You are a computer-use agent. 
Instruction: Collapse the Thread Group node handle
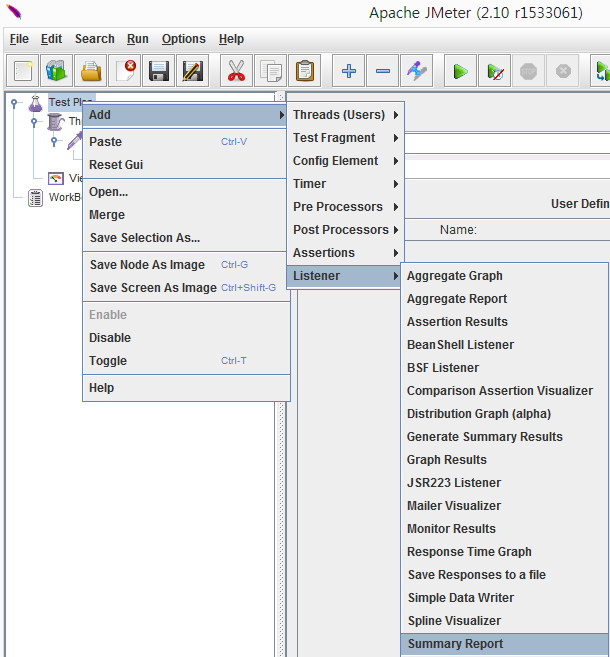[x=34, y=122]
